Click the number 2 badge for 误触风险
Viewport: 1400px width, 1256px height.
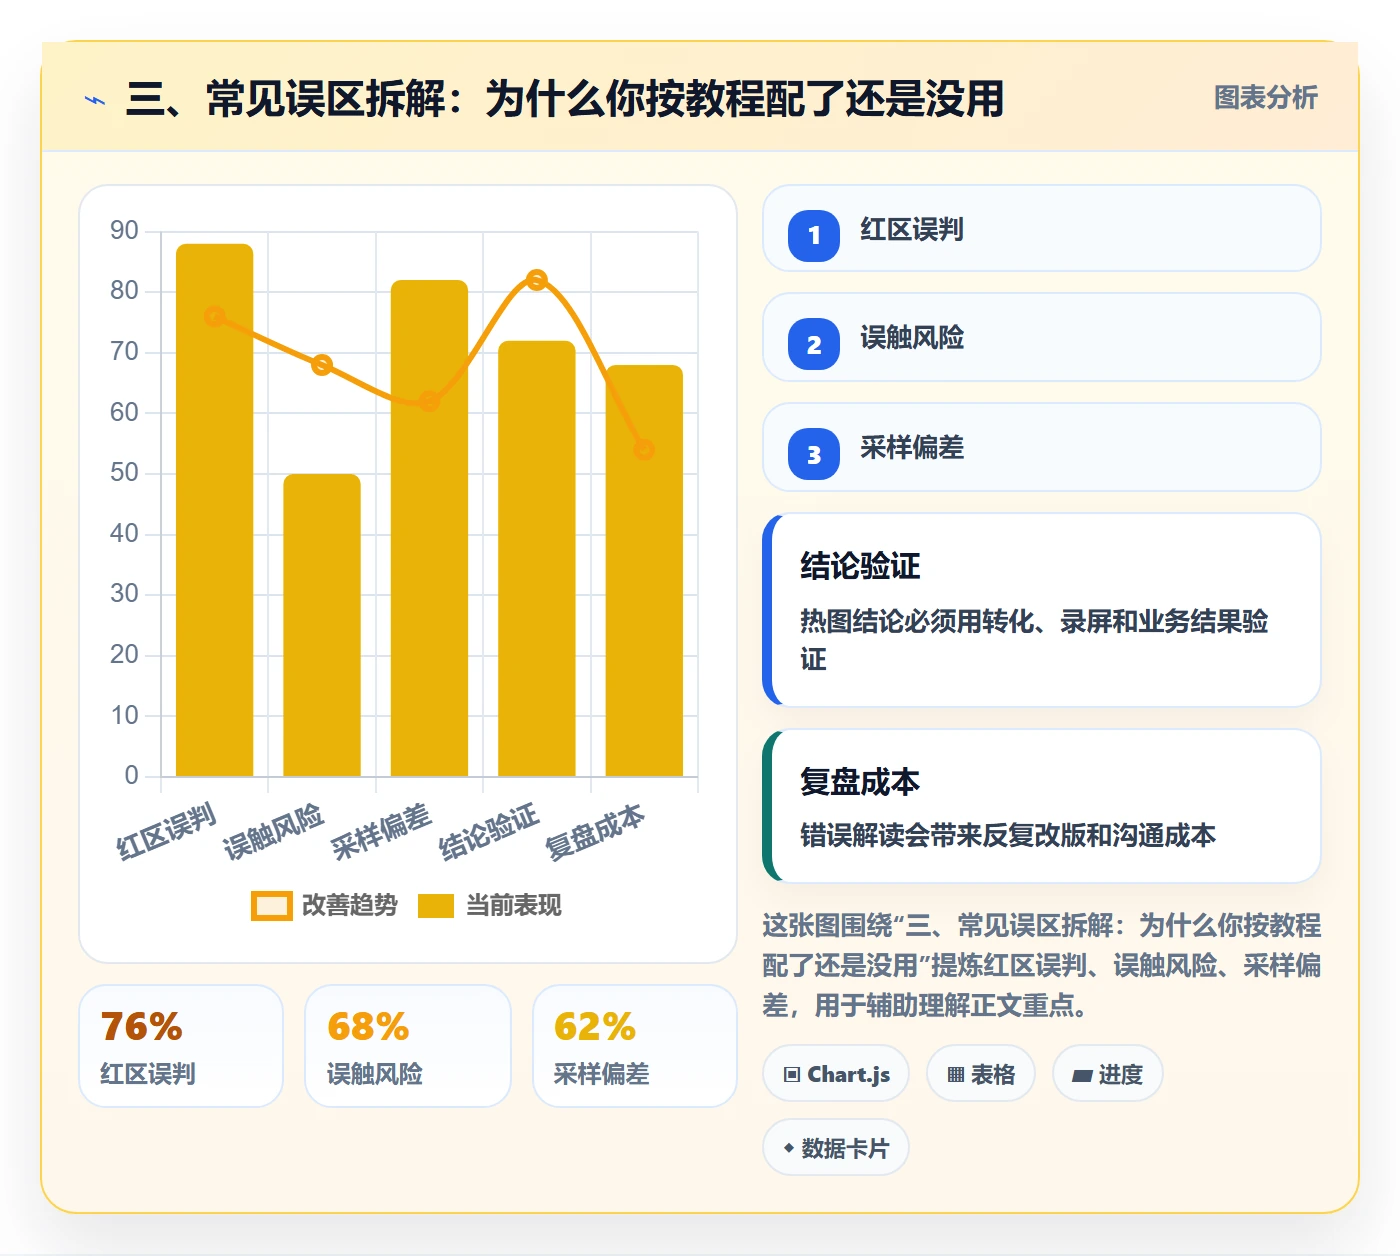tap(814, 344)
